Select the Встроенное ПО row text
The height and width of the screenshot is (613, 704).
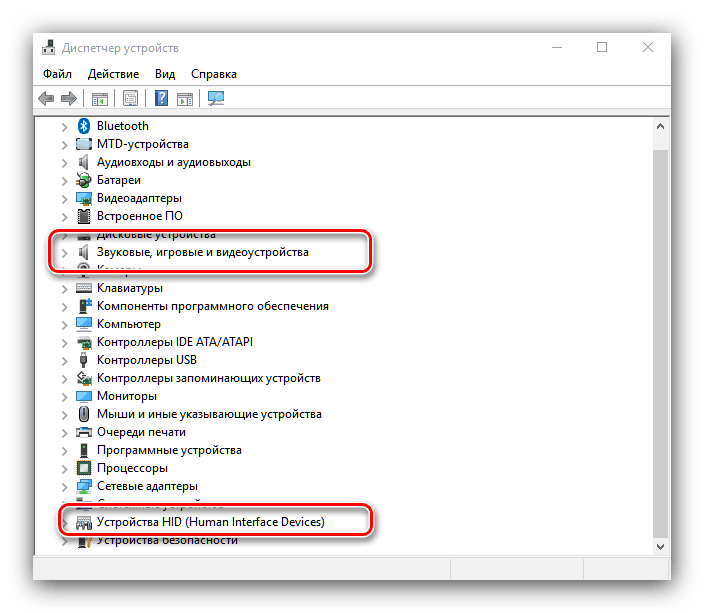point(140,216)
